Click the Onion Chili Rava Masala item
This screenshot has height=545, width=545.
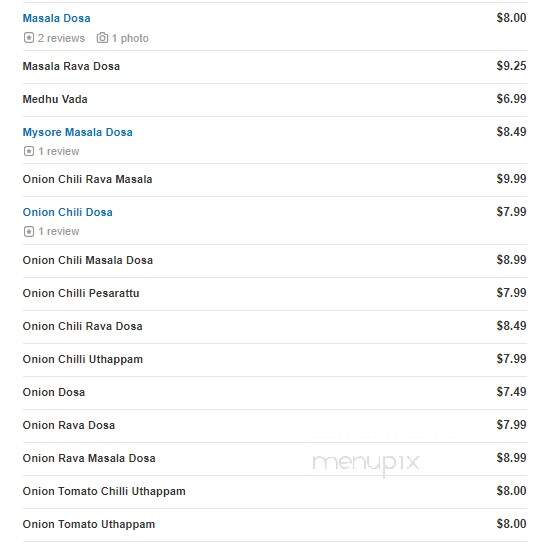[87, 179]
